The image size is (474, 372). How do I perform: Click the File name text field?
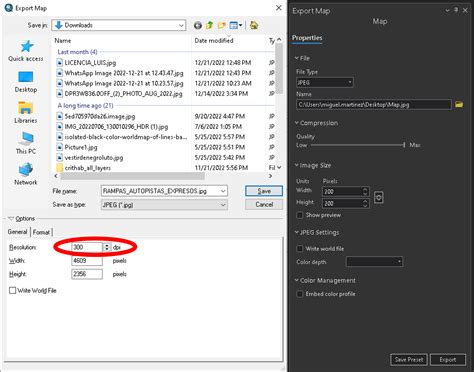(x=160, y=191)
